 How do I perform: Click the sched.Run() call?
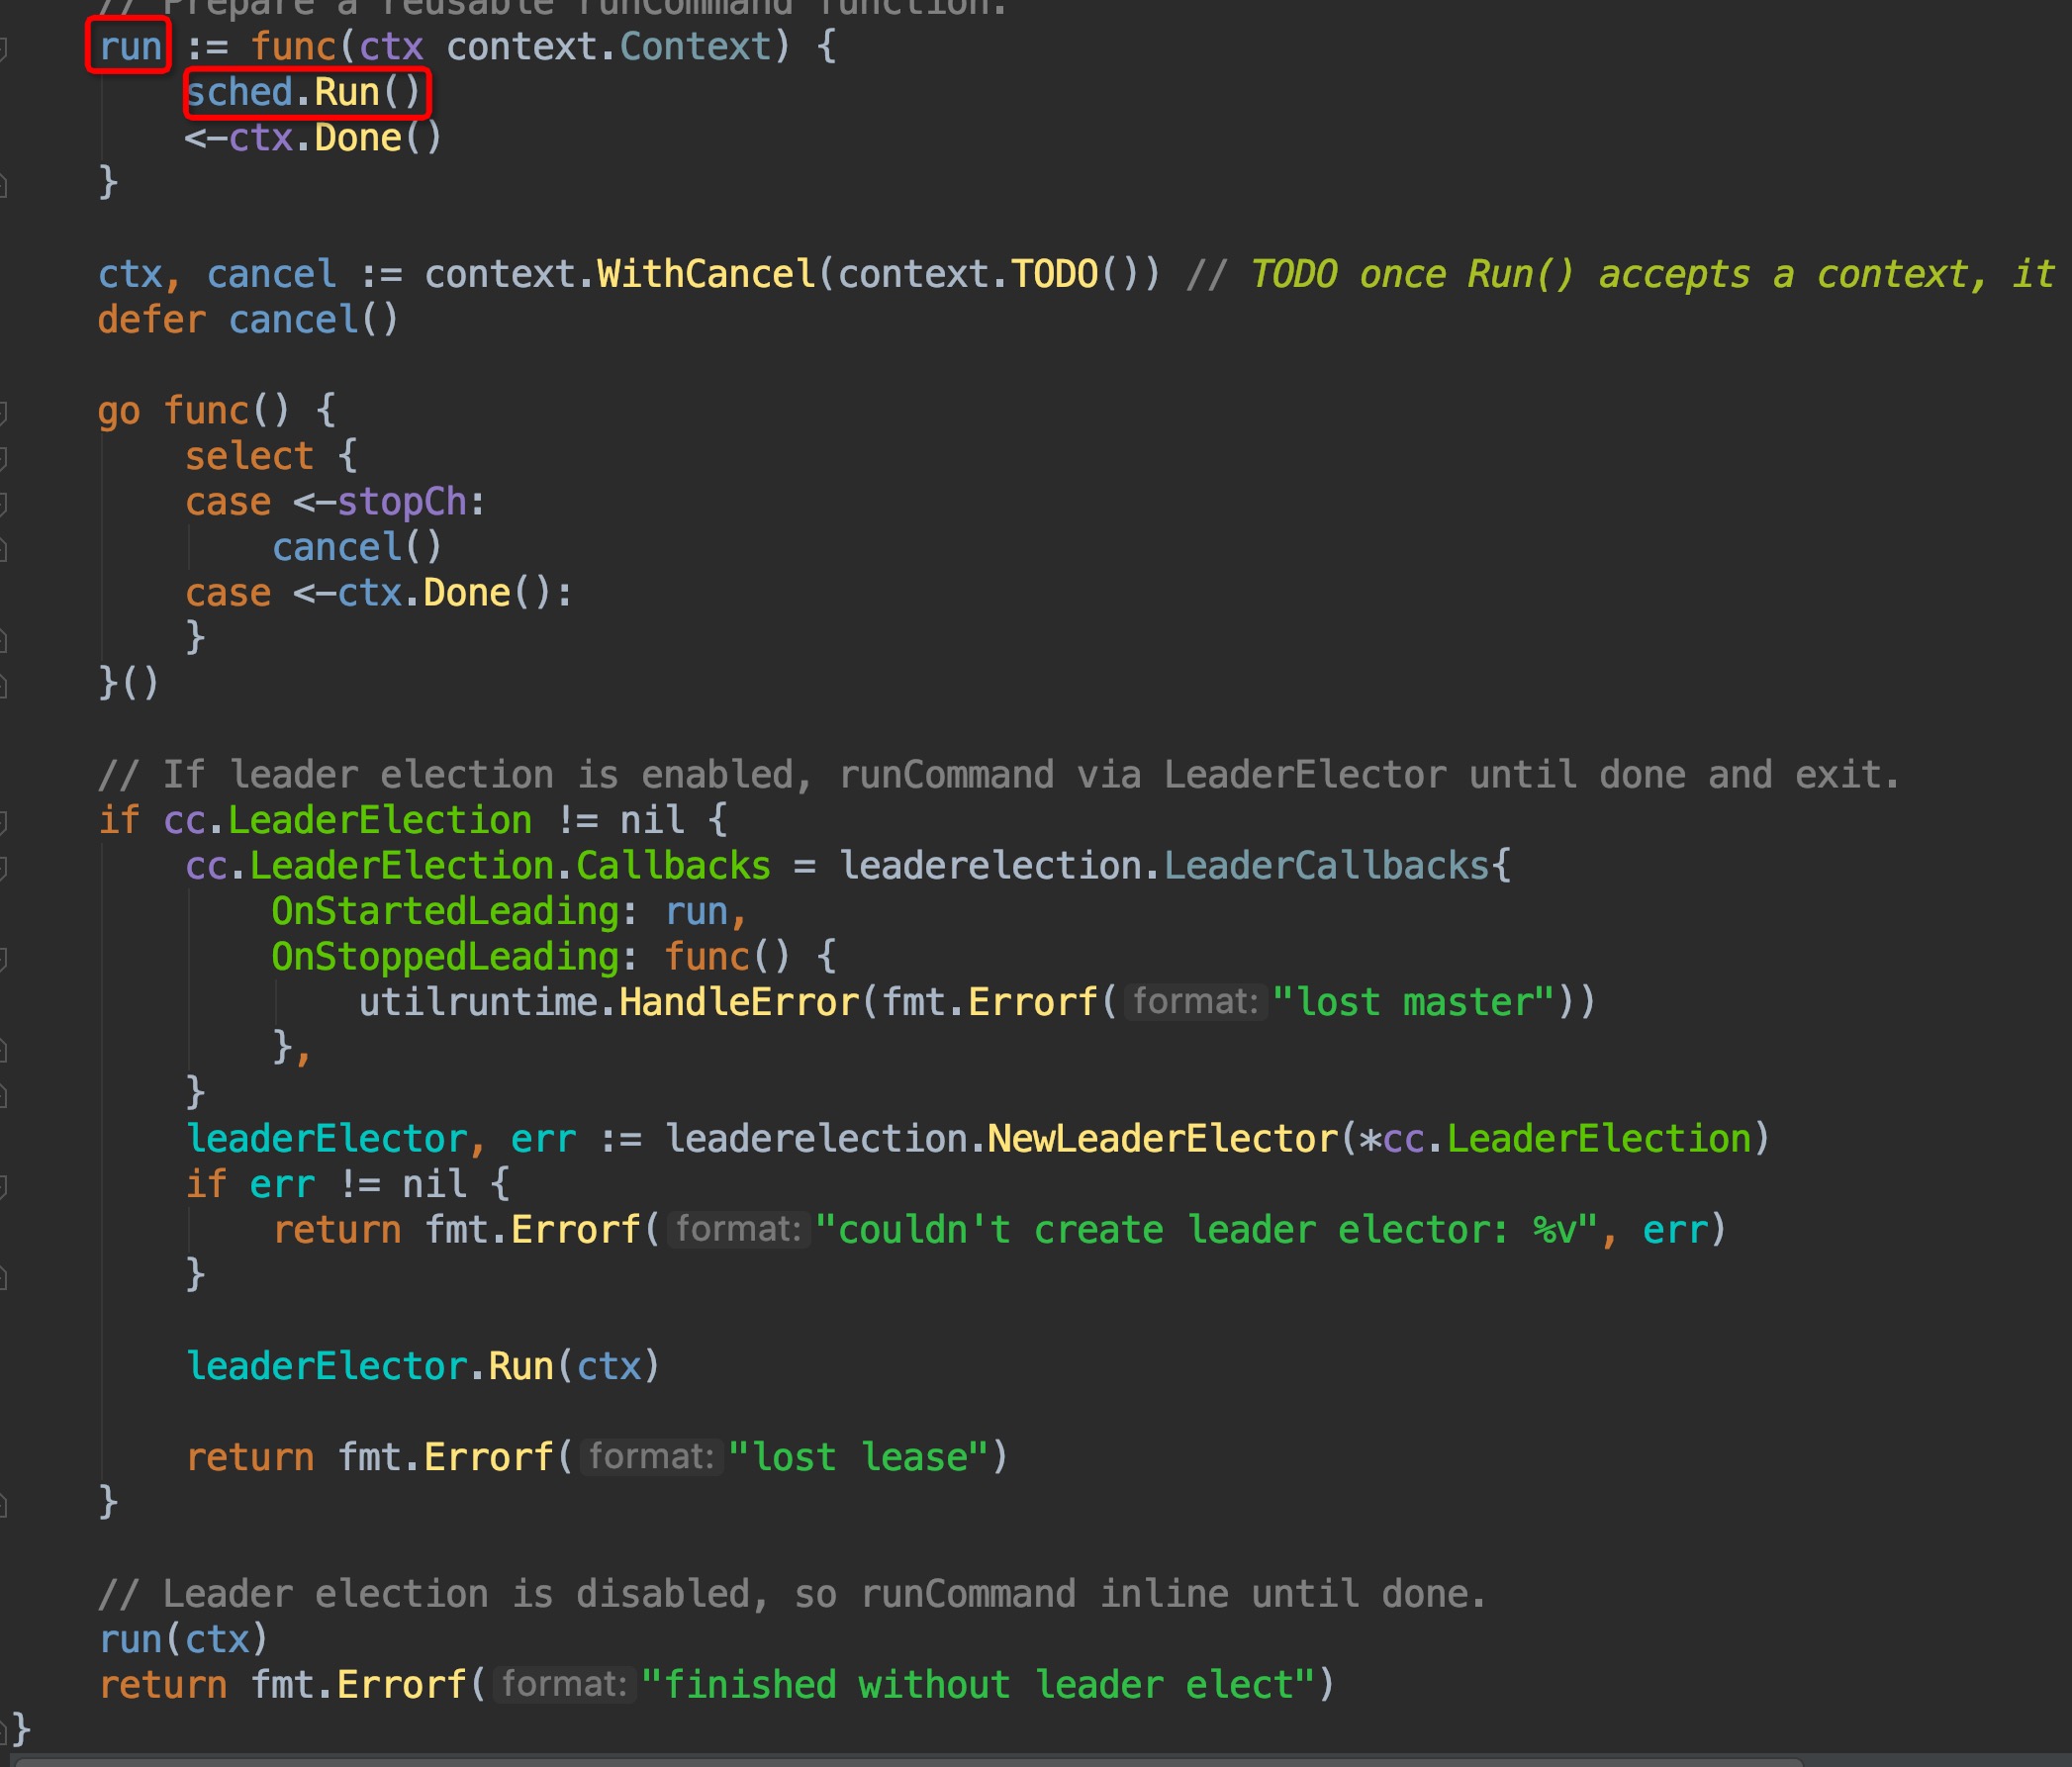[x=305, y=92]
